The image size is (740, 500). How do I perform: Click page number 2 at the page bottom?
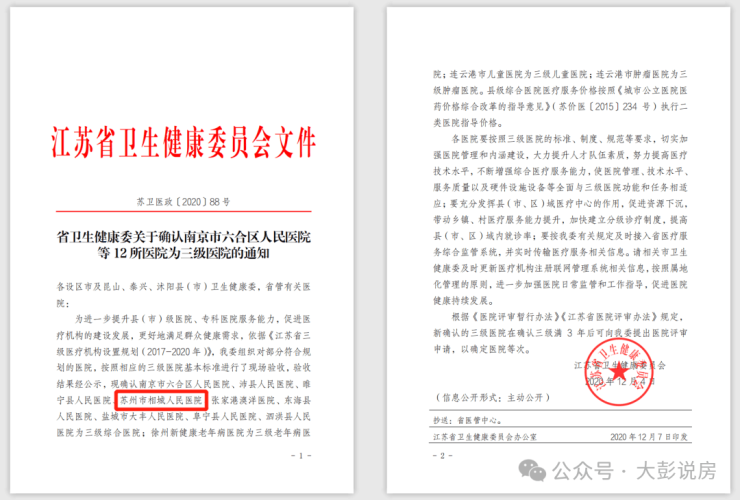pos(443,456)
